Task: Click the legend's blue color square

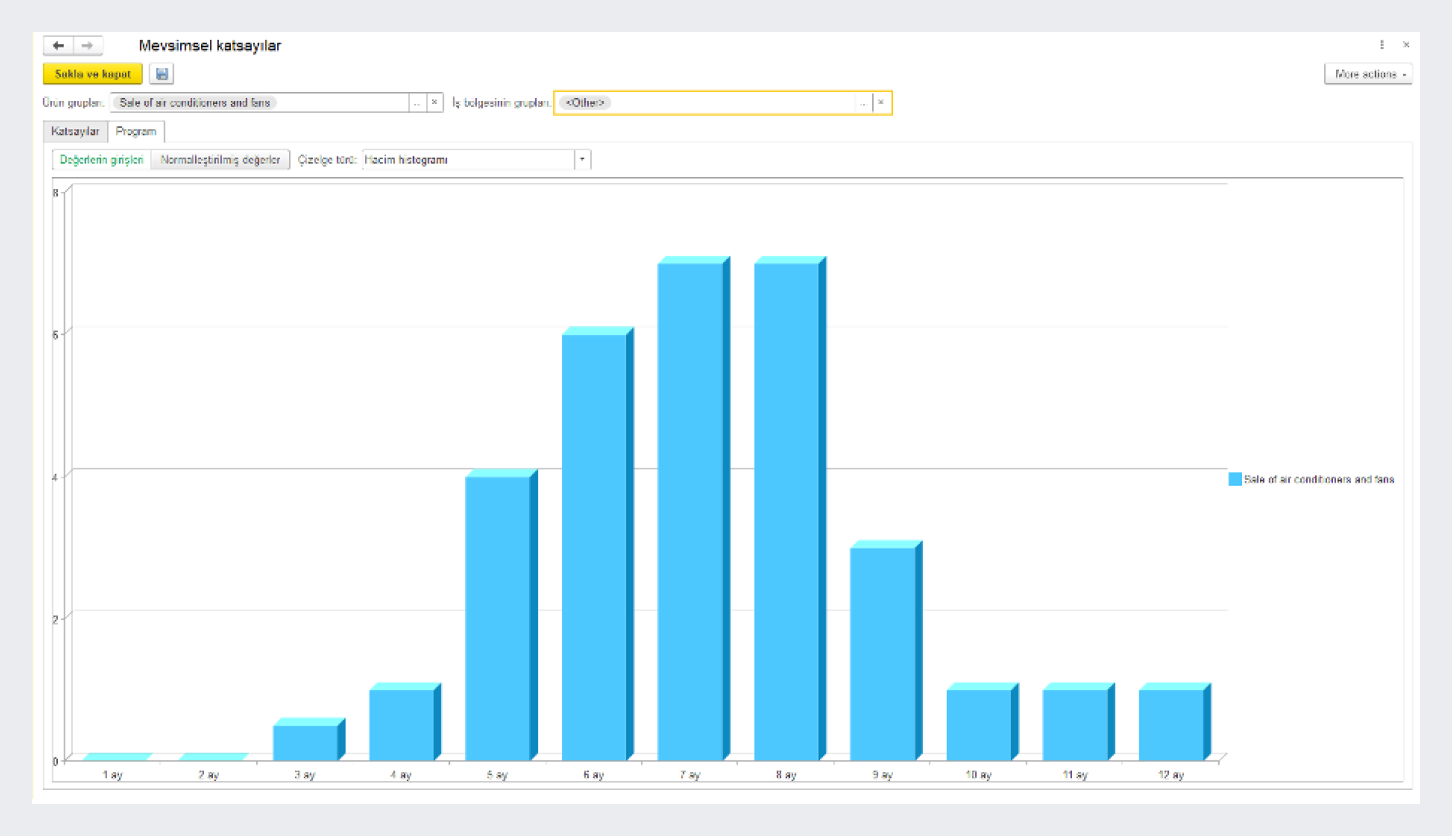Action: (1235, 479)
